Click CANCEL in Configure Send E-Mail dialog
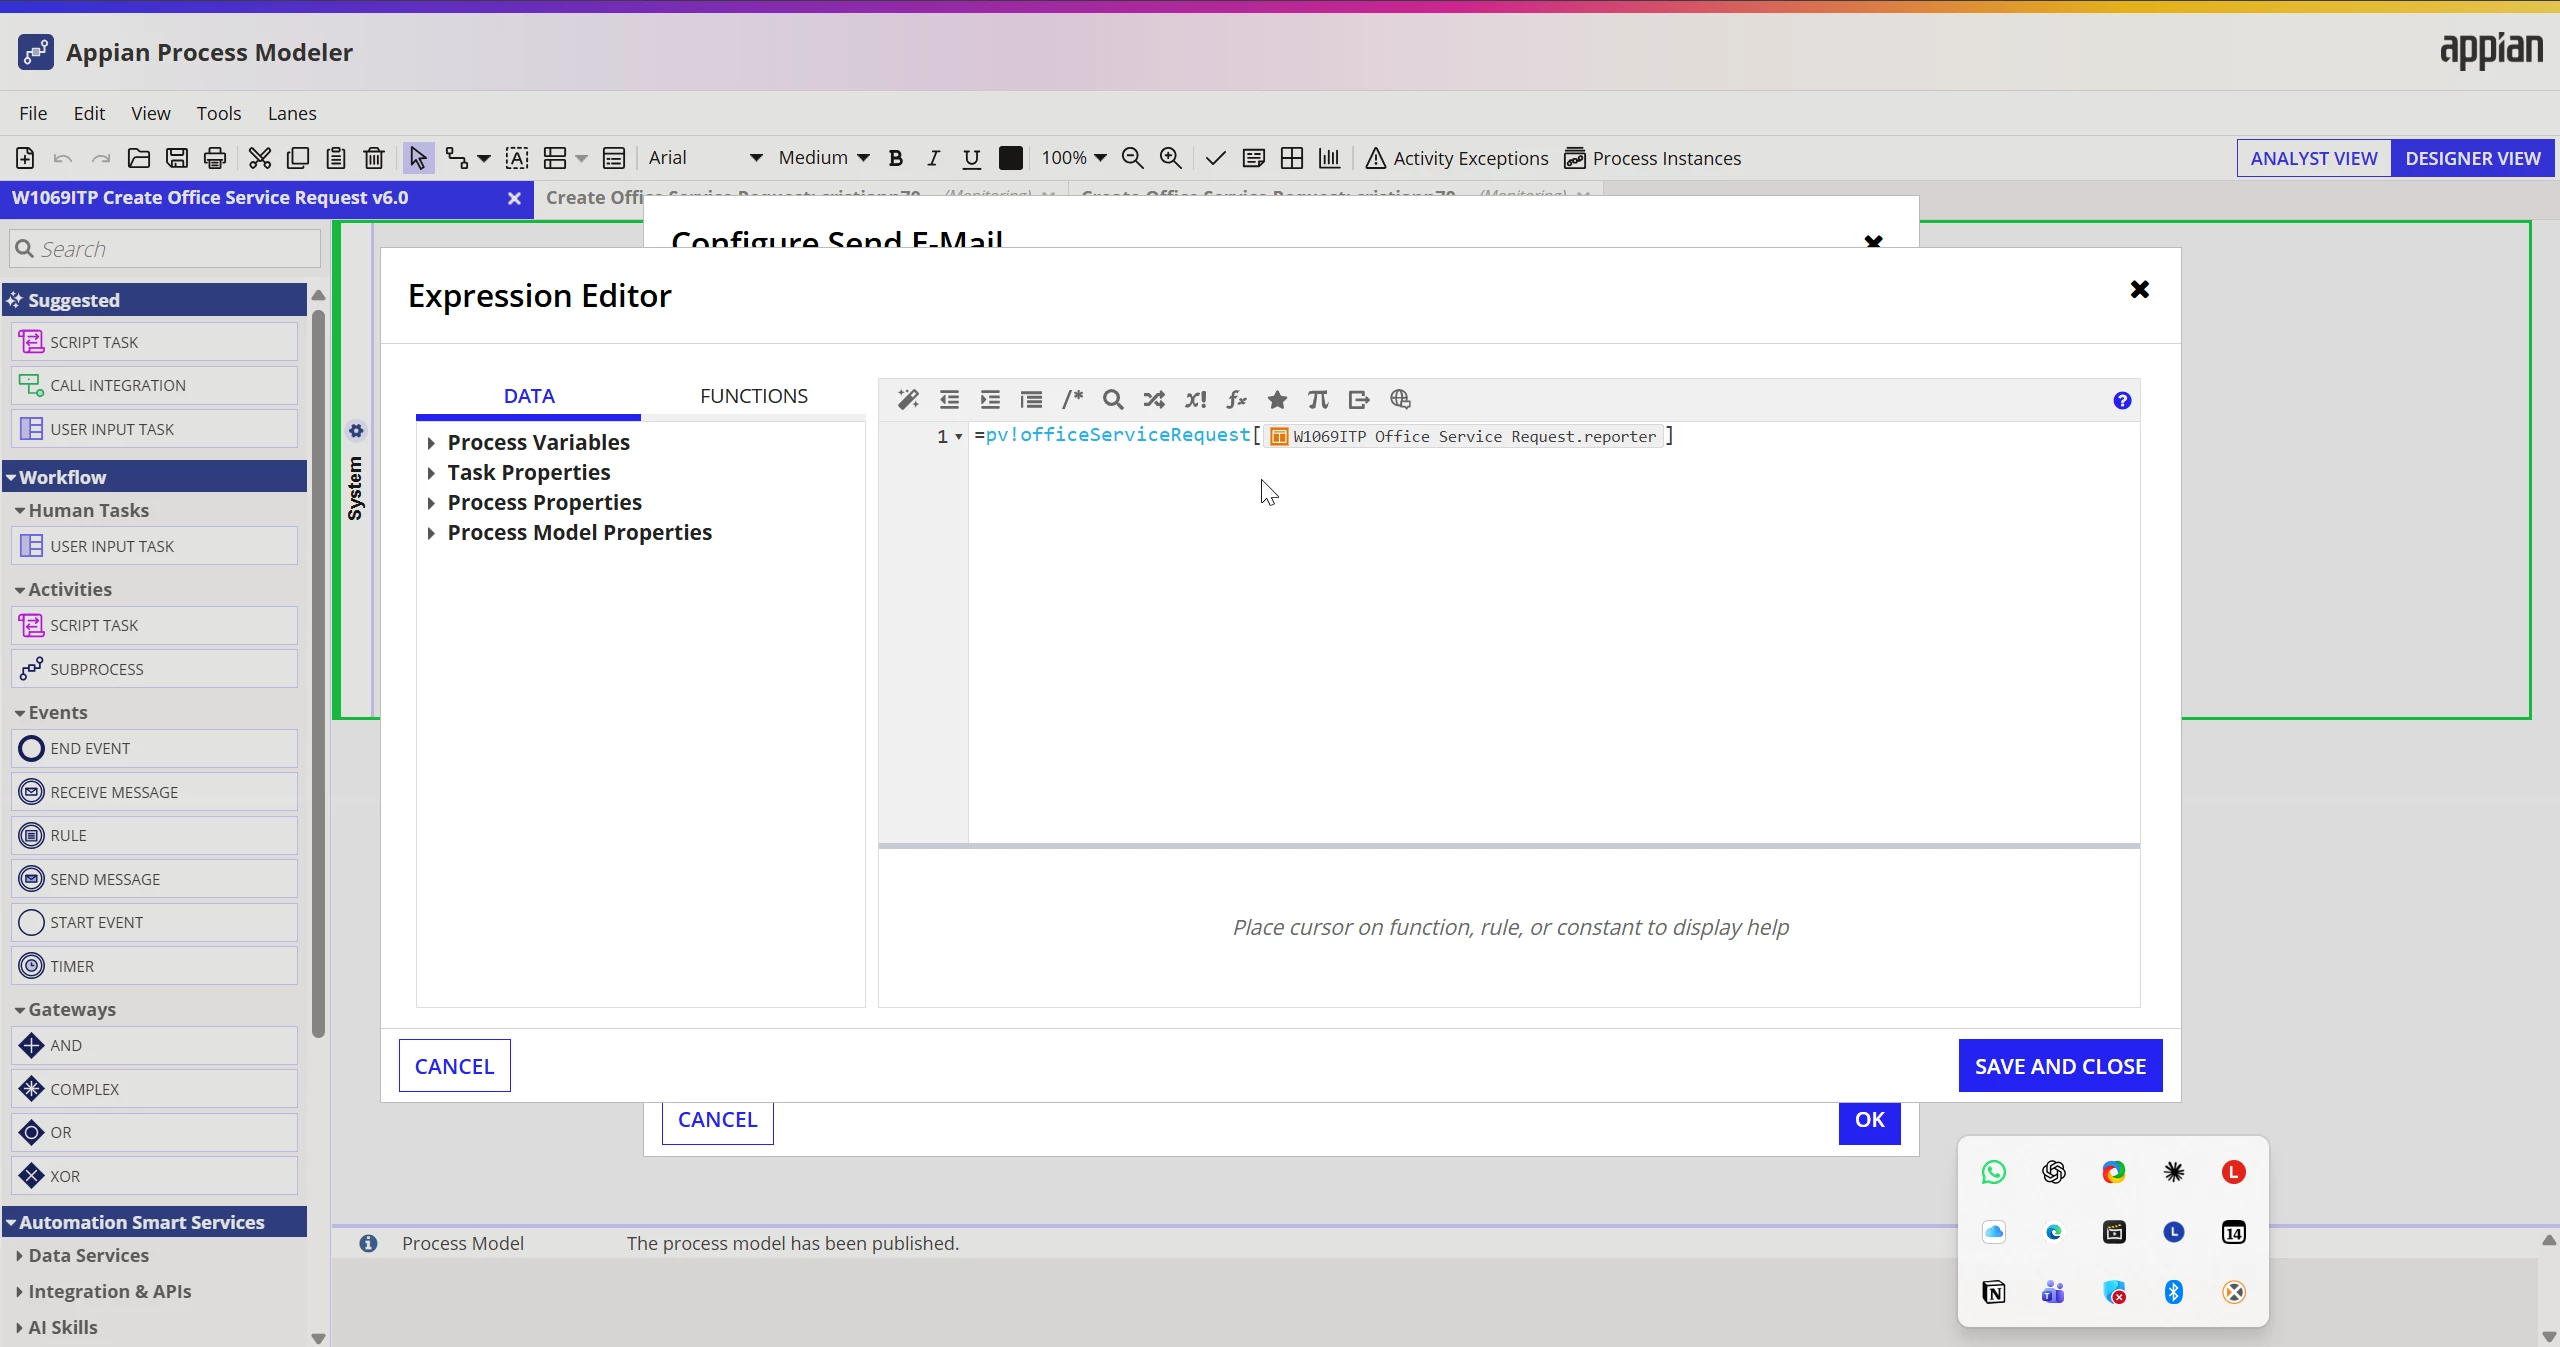Image resolution: width=2560 pixels, height=1347 pixels. pos(718,1121)
